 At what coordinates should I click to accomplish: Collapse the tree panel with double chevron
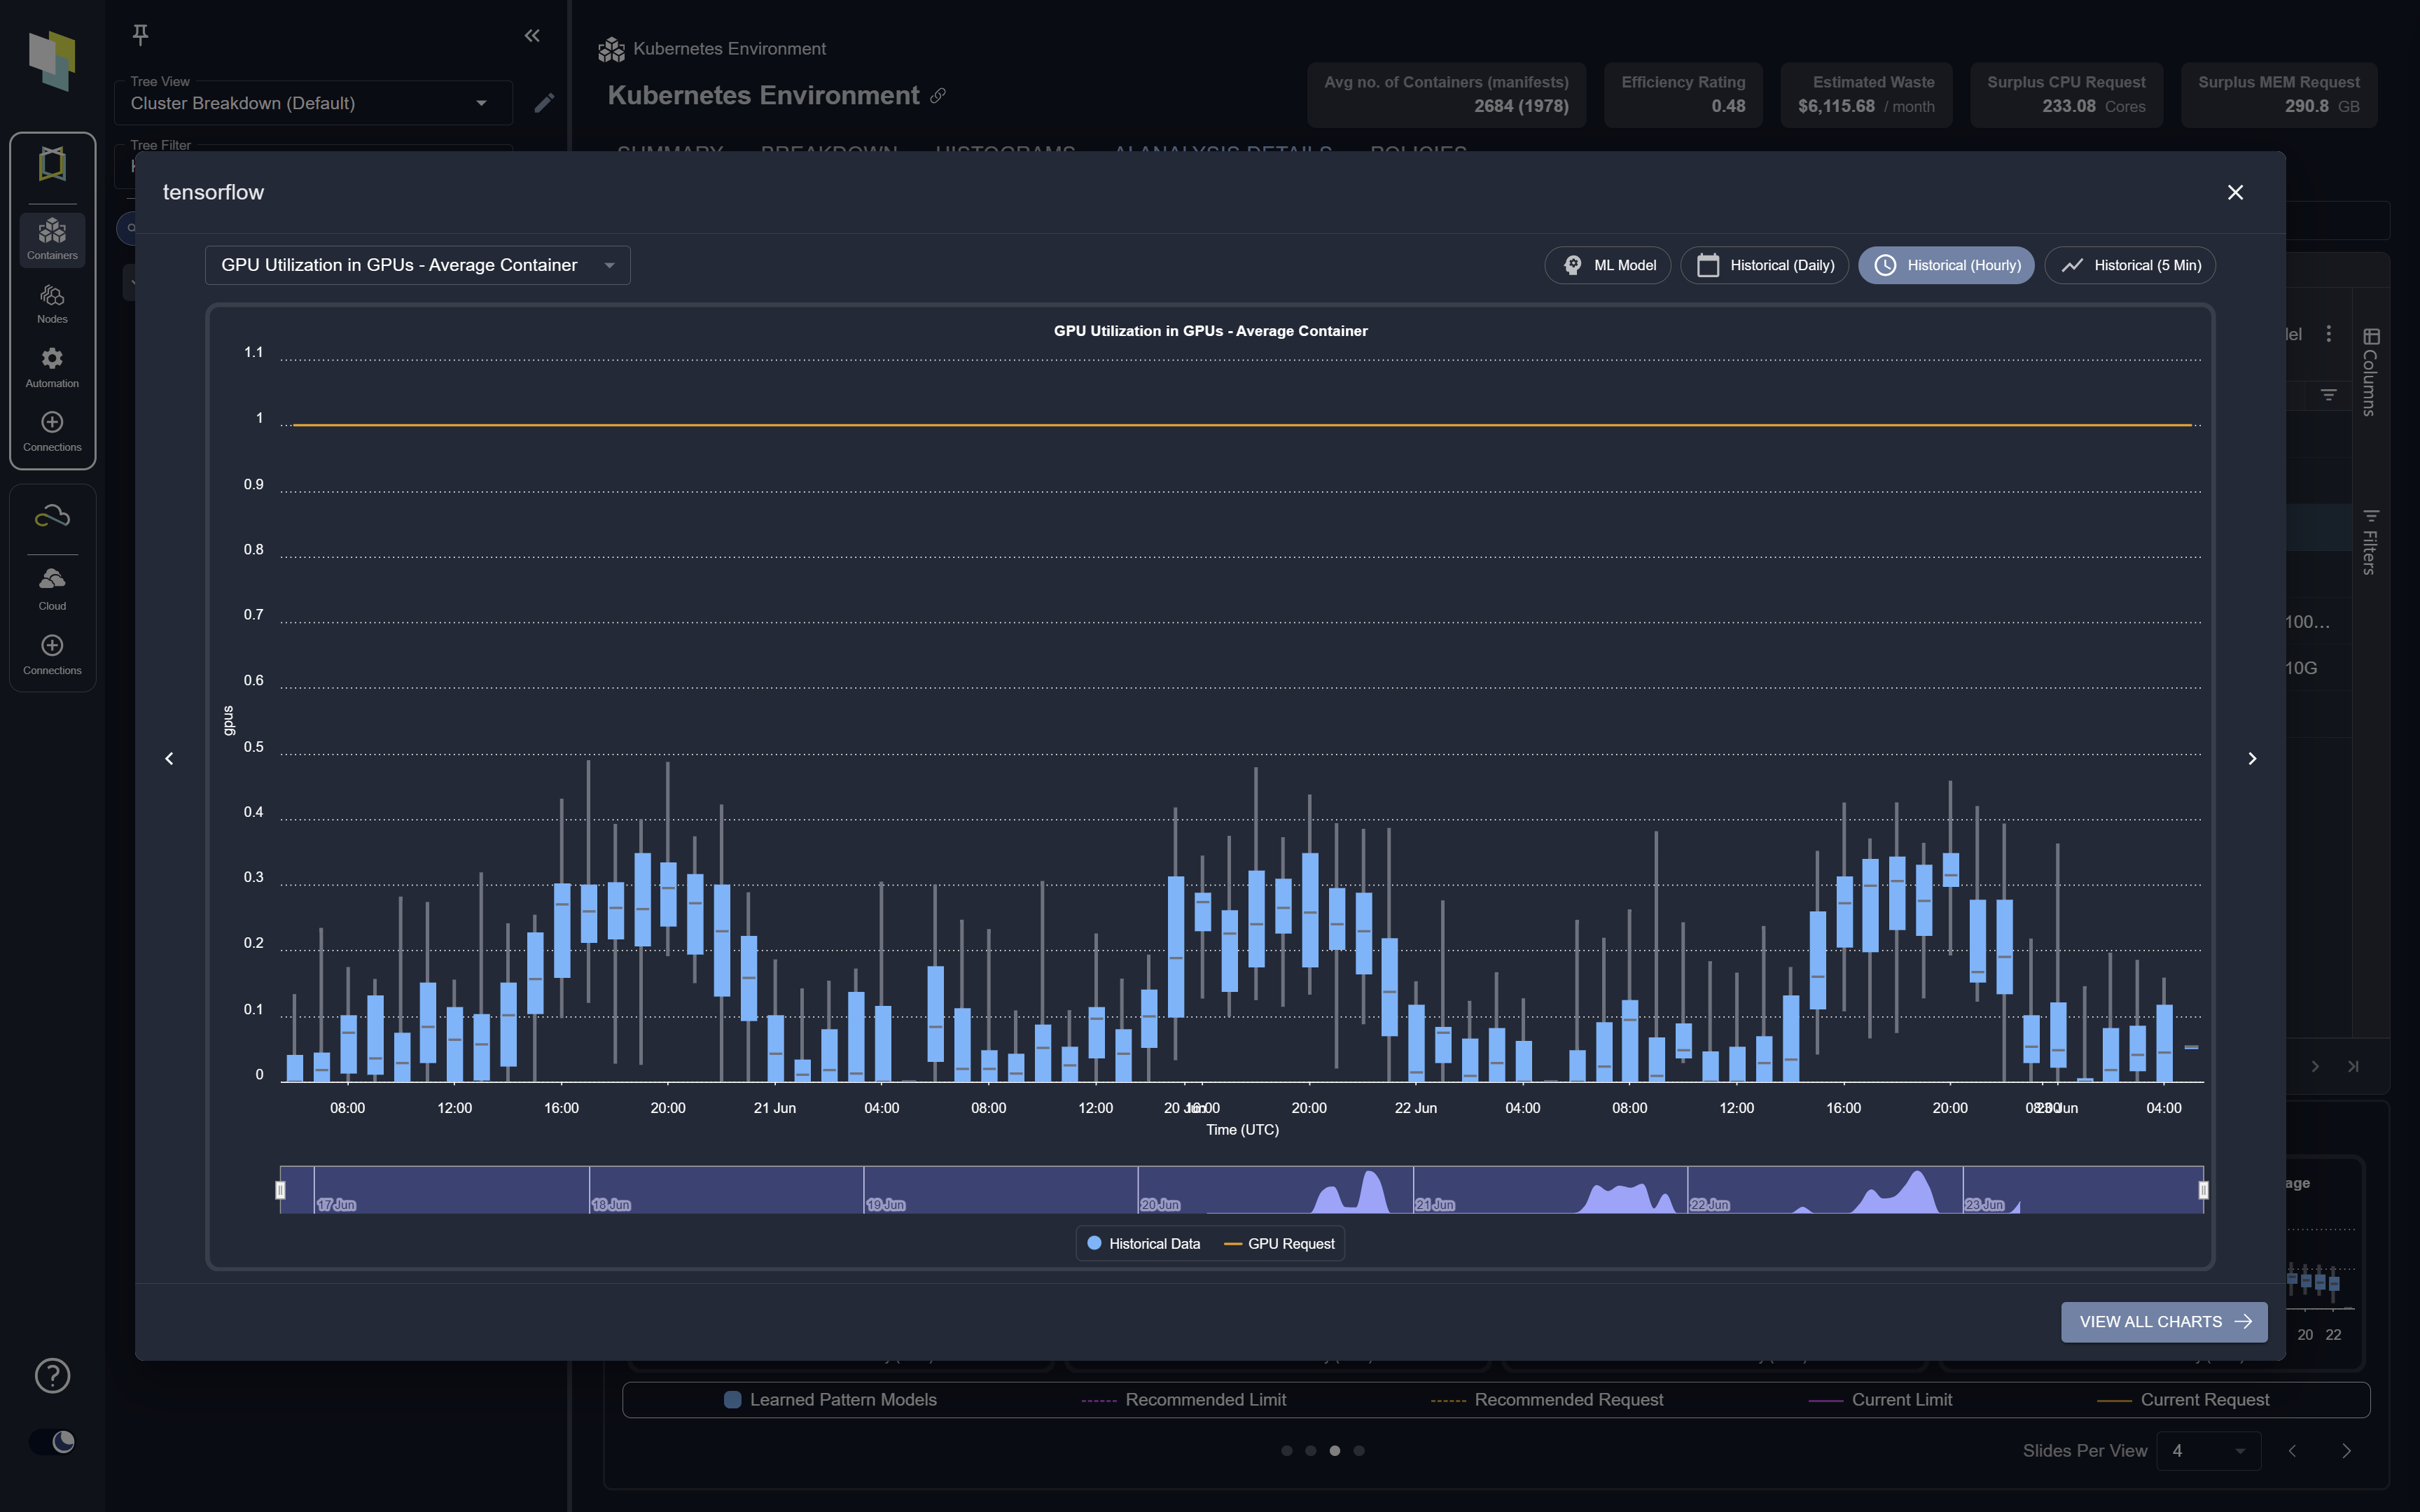tap(532, 36)
